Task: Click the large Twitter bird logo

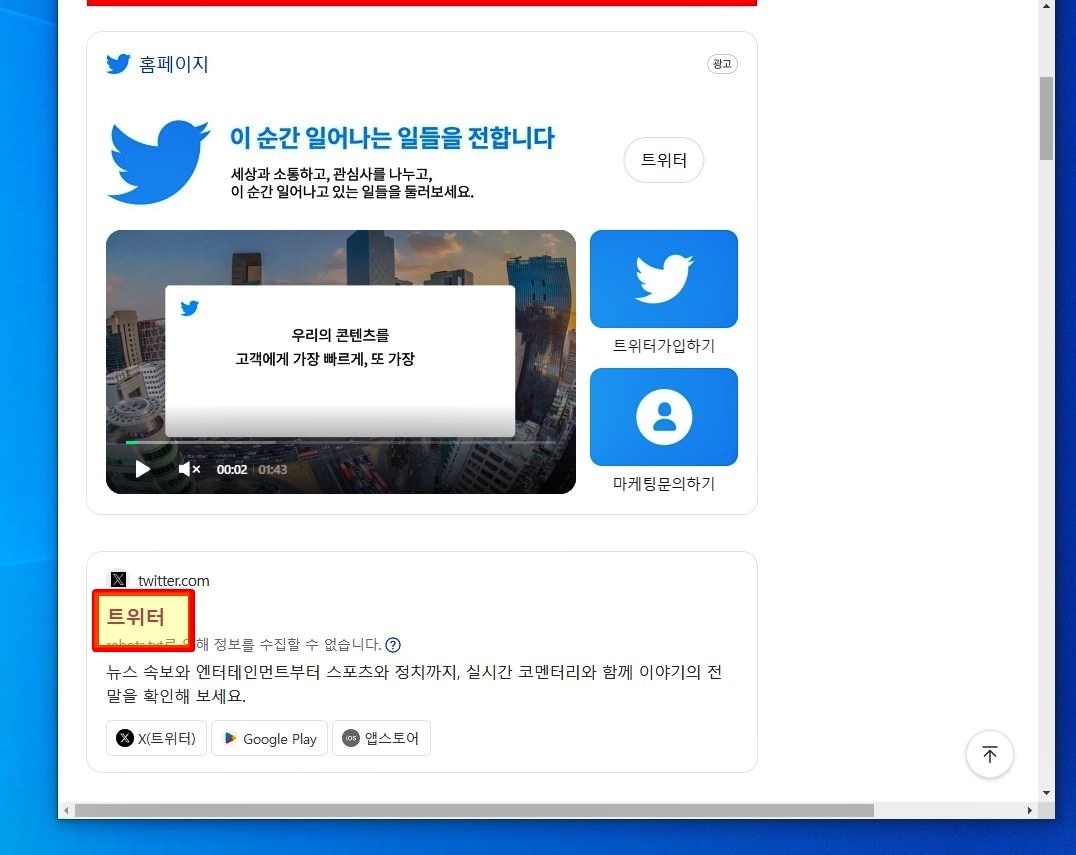Action: pyautogui.click(x=159, y=162)
